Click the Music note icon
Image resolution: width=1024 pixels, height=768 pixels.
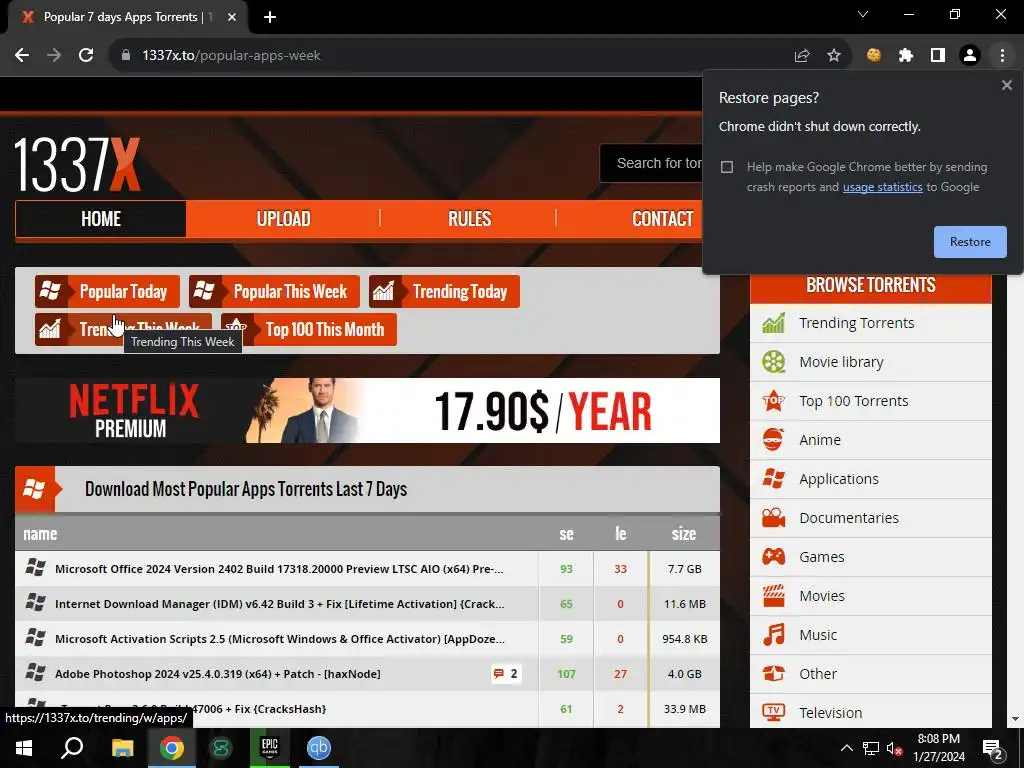(x=773, y=635)
